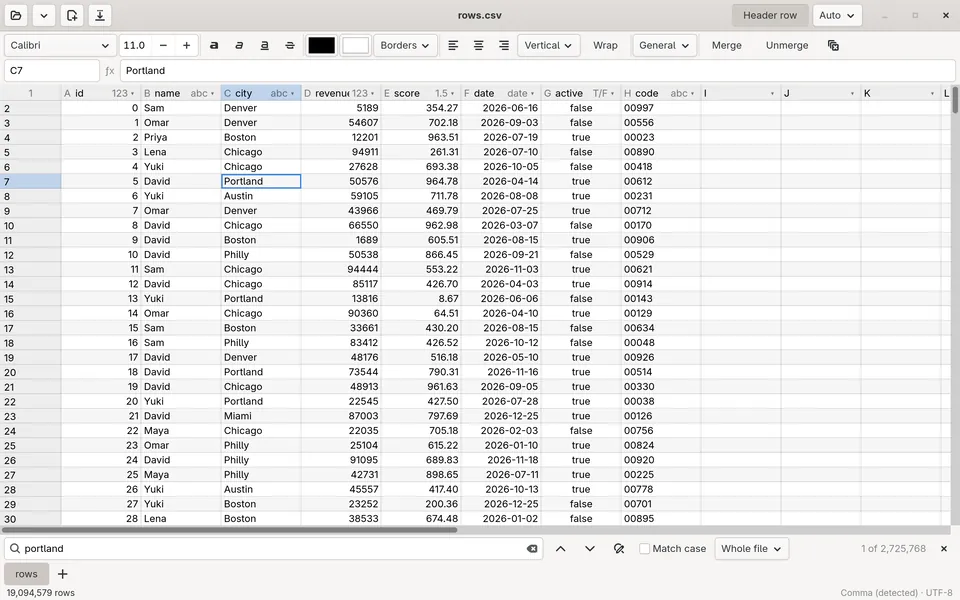Open the id column type filter arrow
The width and height of the screenshot is (960, 600).
[132, 94]
